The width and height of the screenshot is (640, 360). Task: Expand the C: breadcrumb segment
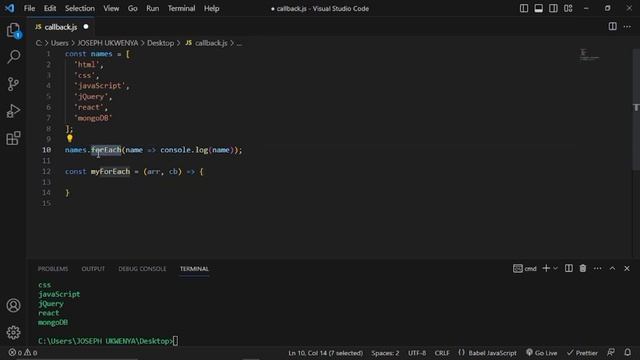(39, 43)
